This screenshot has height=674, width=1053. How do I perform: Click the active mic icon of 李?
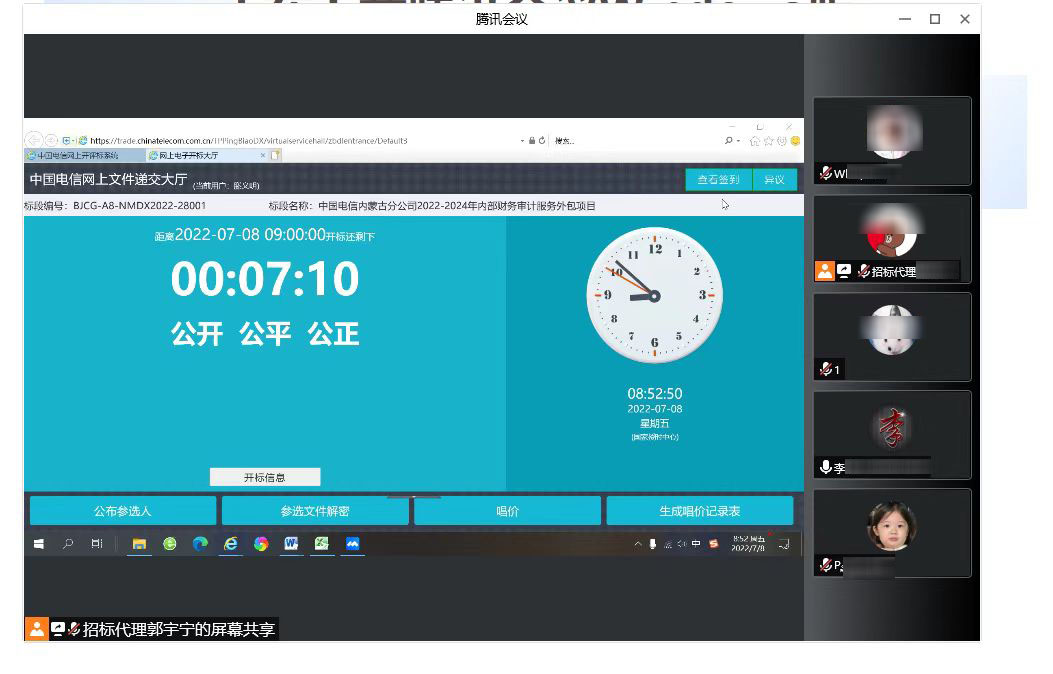826,467
